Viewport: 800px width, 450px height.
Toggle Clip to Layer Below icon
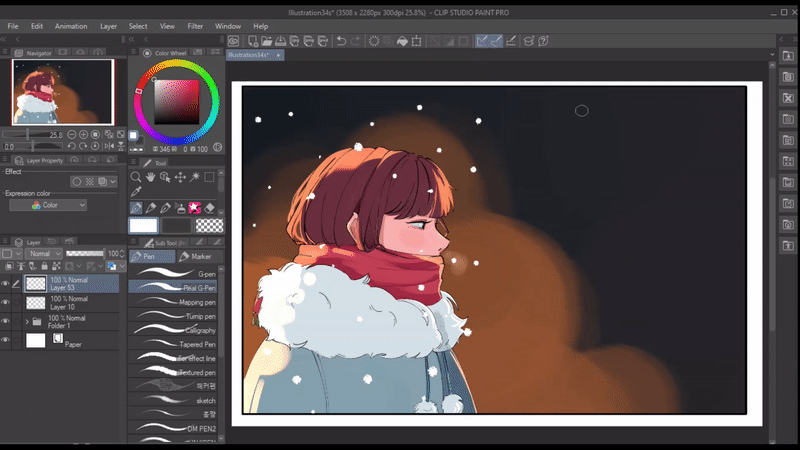[x=9, y=266]
